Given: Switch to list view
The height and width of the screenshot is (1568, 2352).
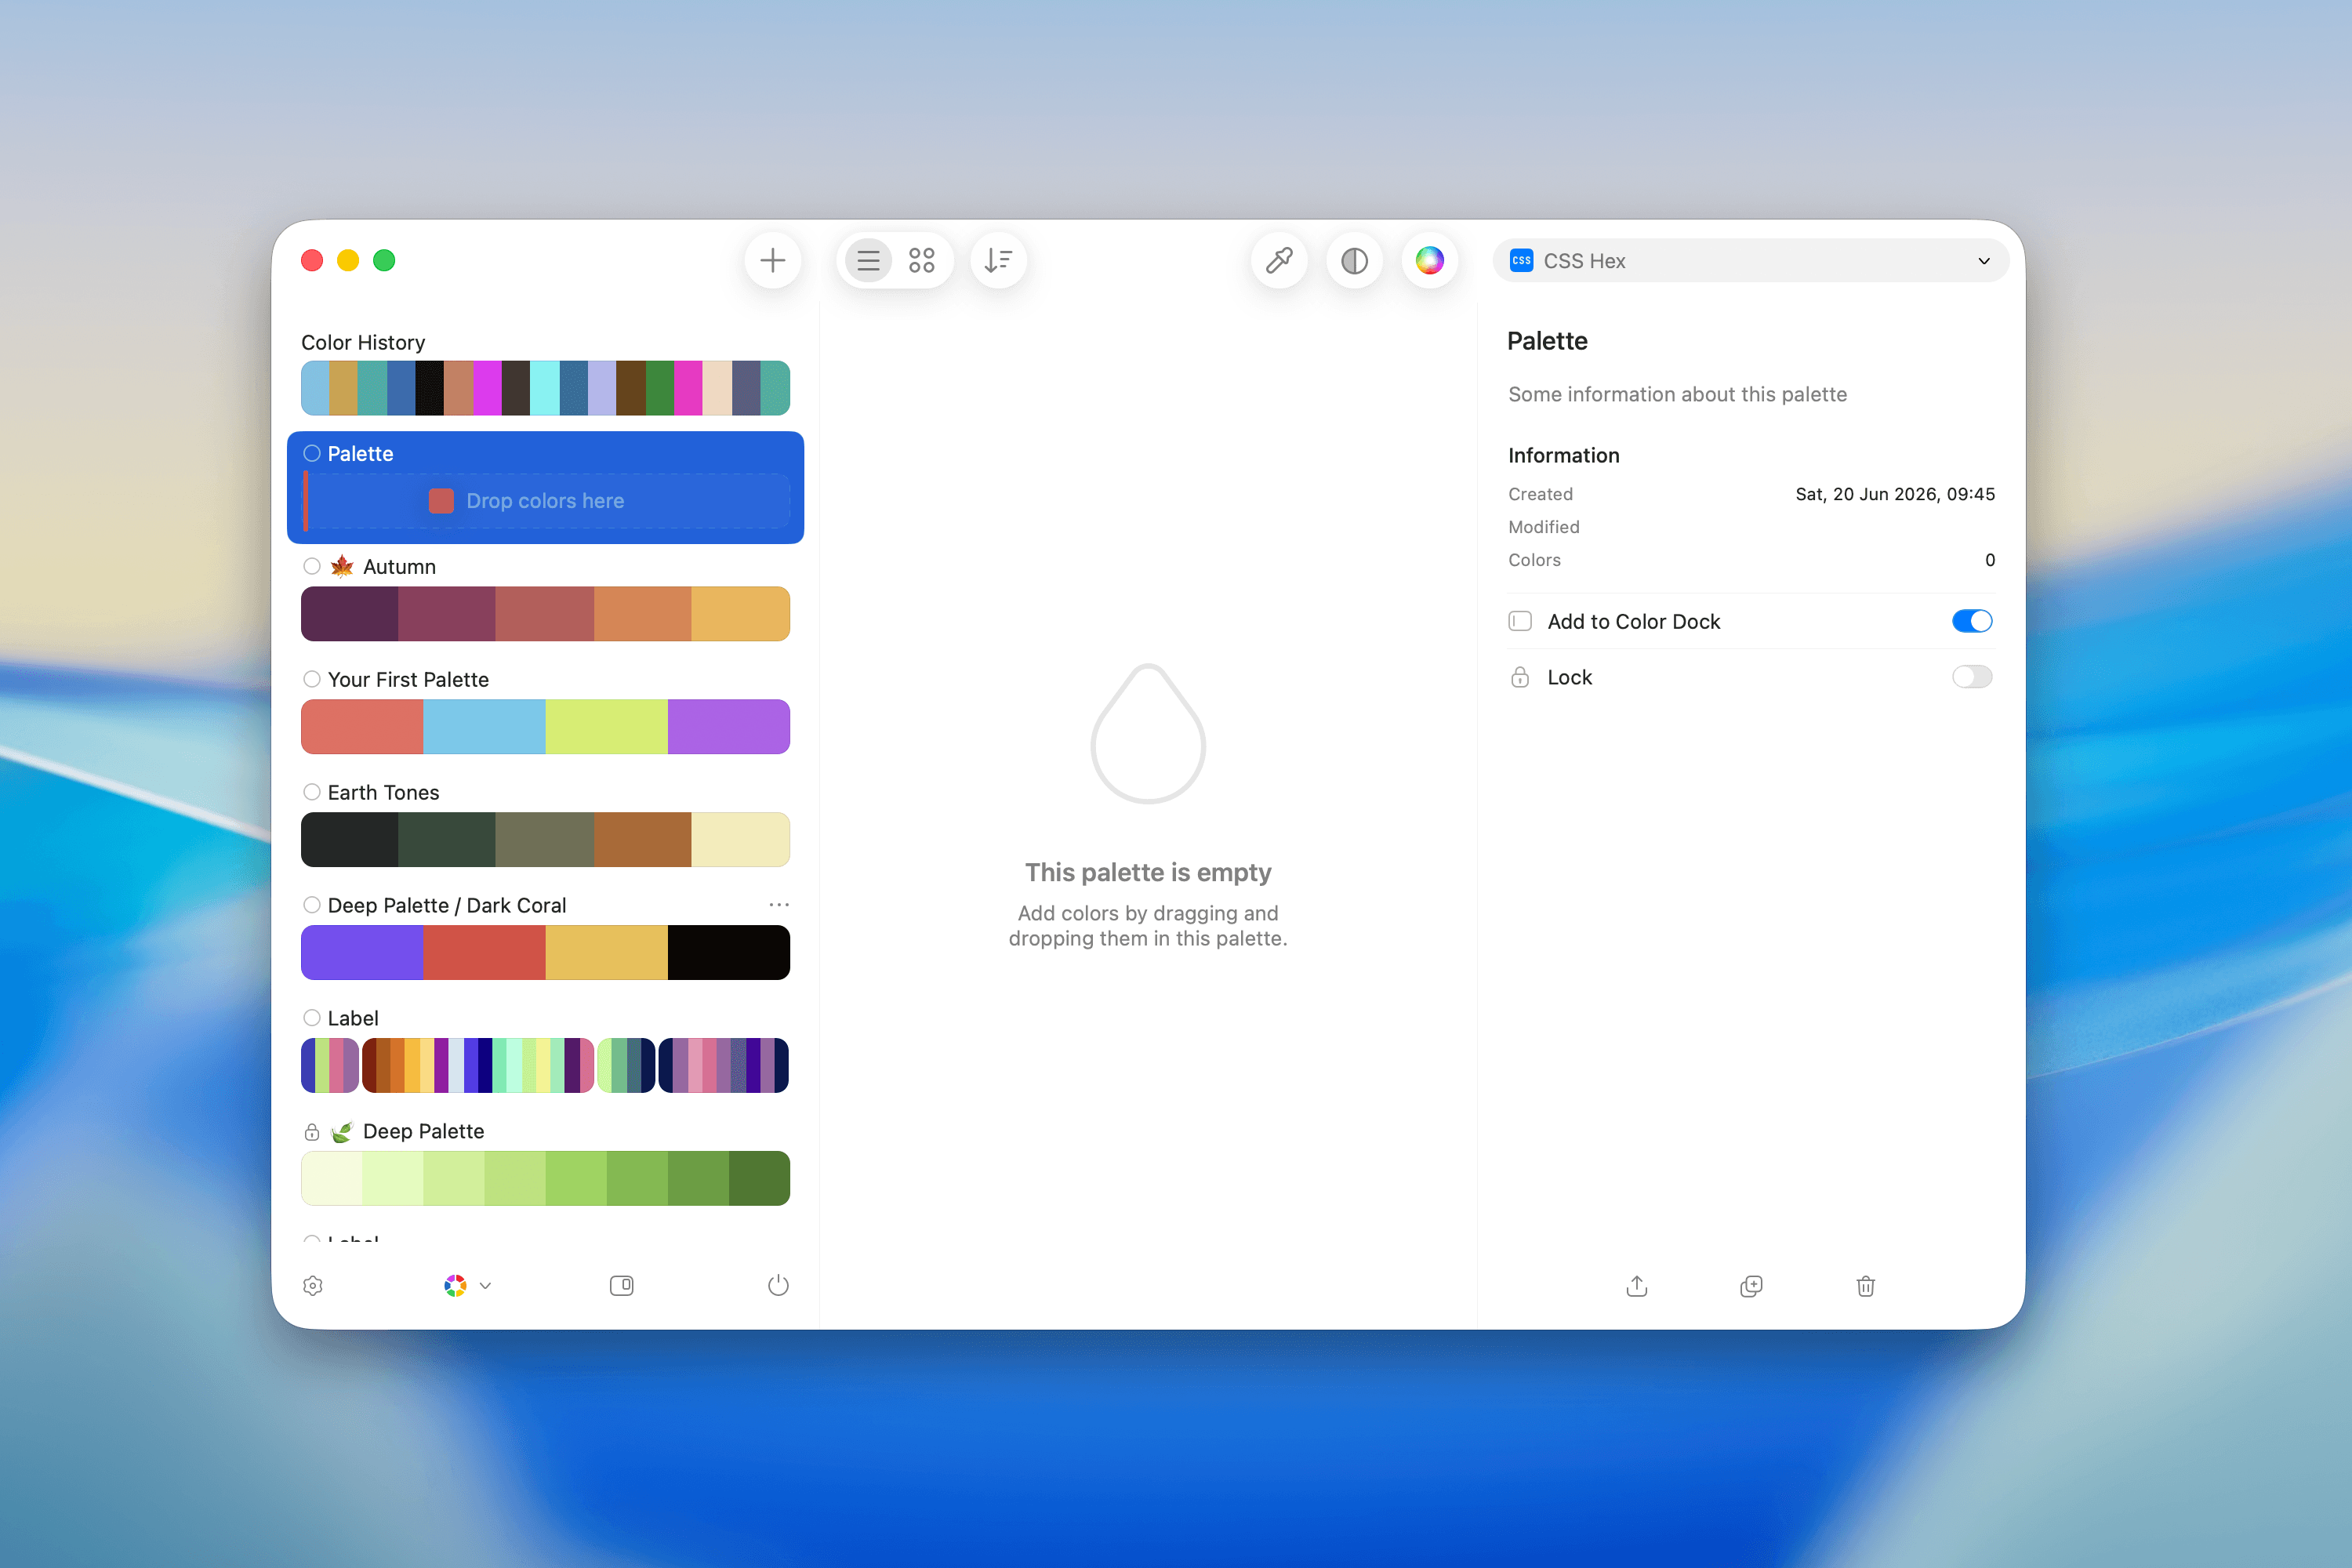Looking at the screenshot, I should 868,261.
